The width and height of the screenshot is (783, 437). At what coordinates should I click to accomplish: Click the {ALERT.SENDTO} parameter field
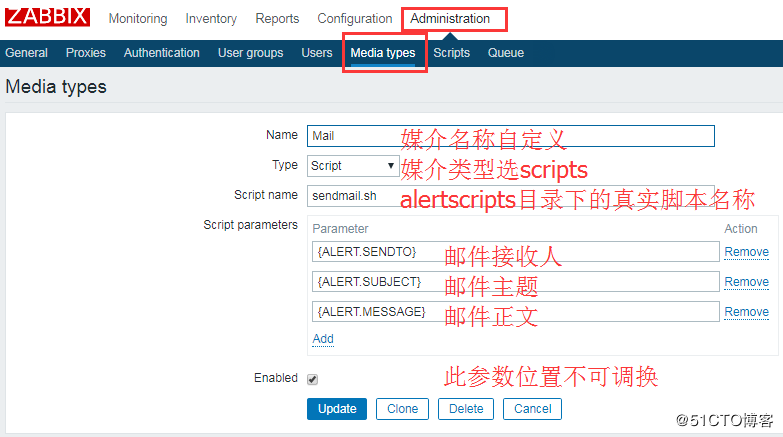pyautogui.click(x=516, y=252)
